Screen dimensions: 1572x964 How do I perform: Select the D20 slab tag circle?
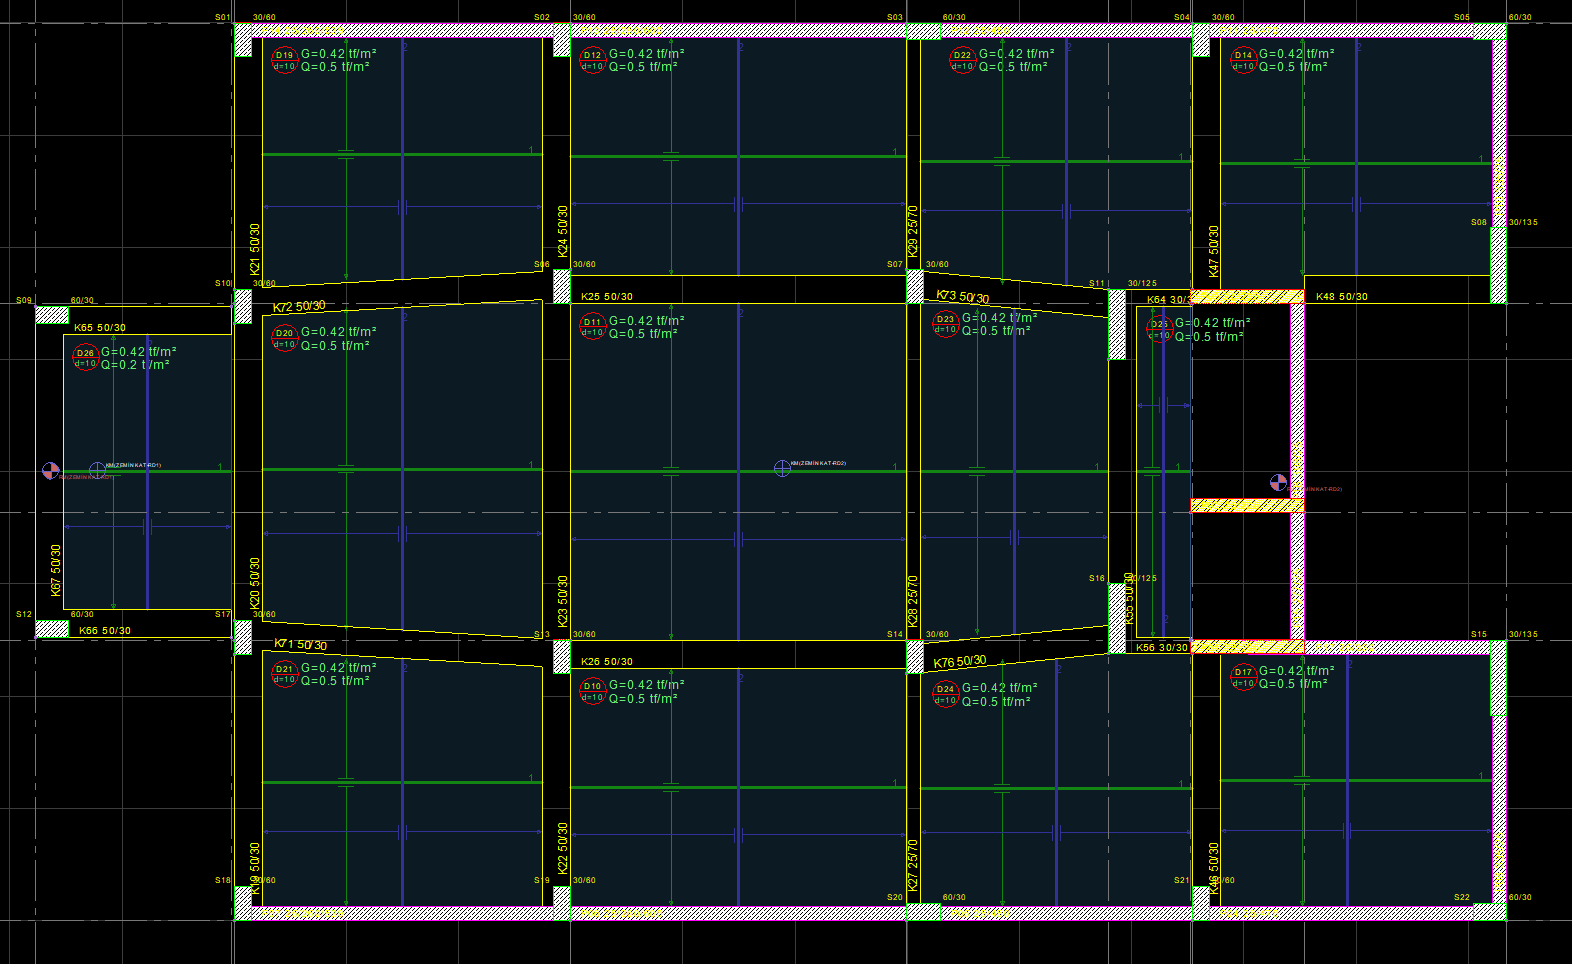285,339
